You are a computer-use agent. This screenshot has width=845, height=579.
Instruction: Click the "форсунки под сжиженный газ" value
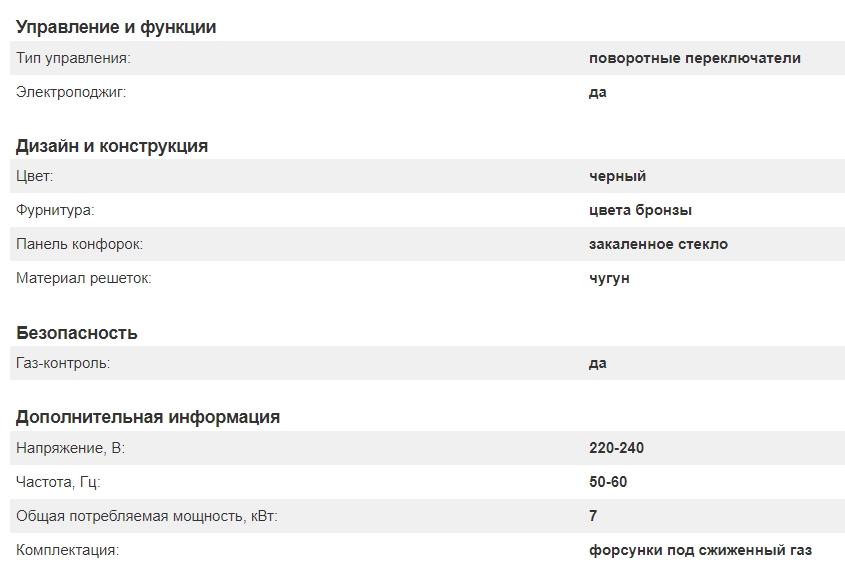700,550
